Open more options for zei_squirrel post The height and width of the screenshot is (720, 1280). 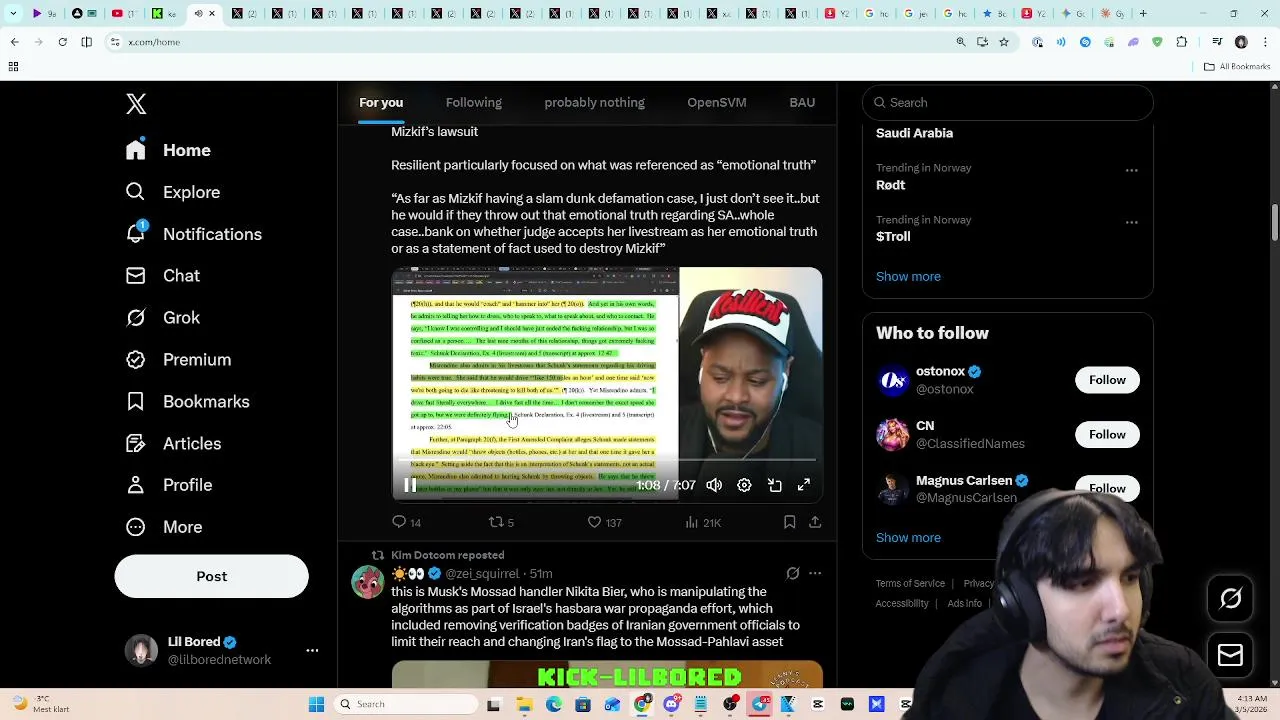(x=815, y=573)
